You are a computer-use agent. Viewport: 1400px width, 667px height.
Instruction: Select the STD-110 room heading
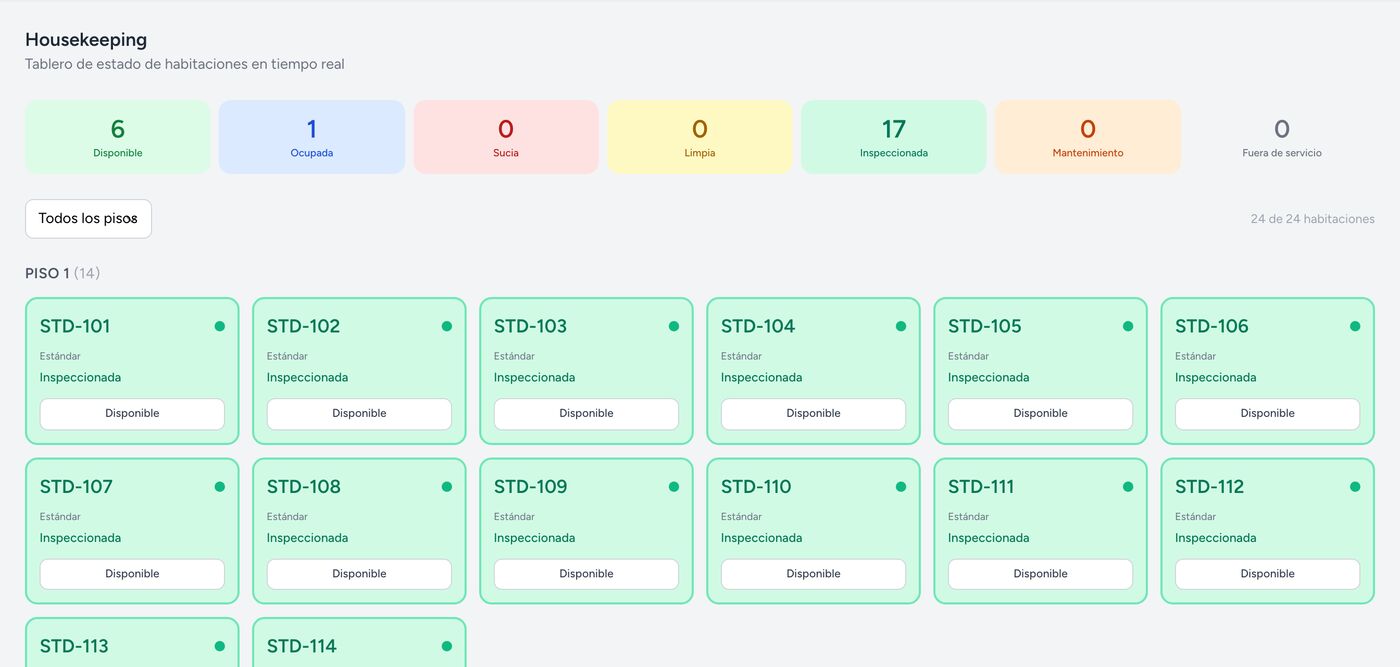point(756,487)
